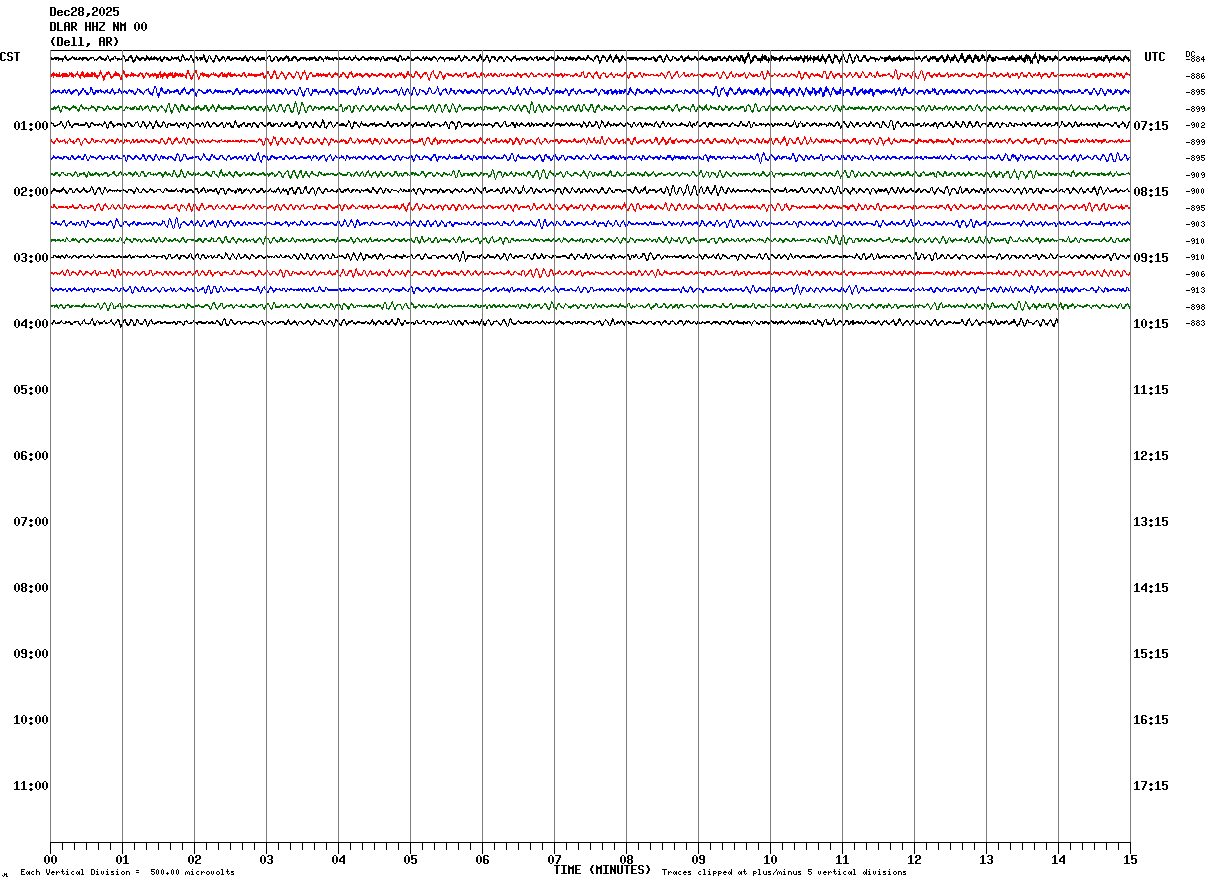Click the 11:15 UTC time label

(1151, 390)
